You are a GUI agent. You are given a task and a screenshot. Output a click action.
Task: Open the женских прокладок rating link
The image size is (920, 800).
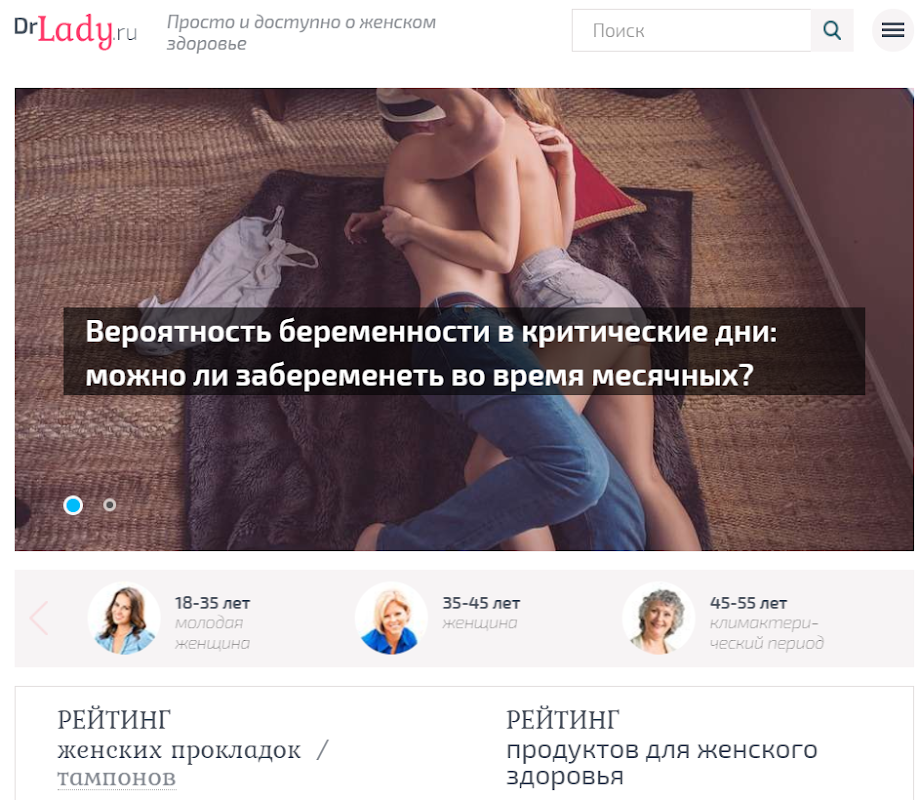click(x=179, y=750)
